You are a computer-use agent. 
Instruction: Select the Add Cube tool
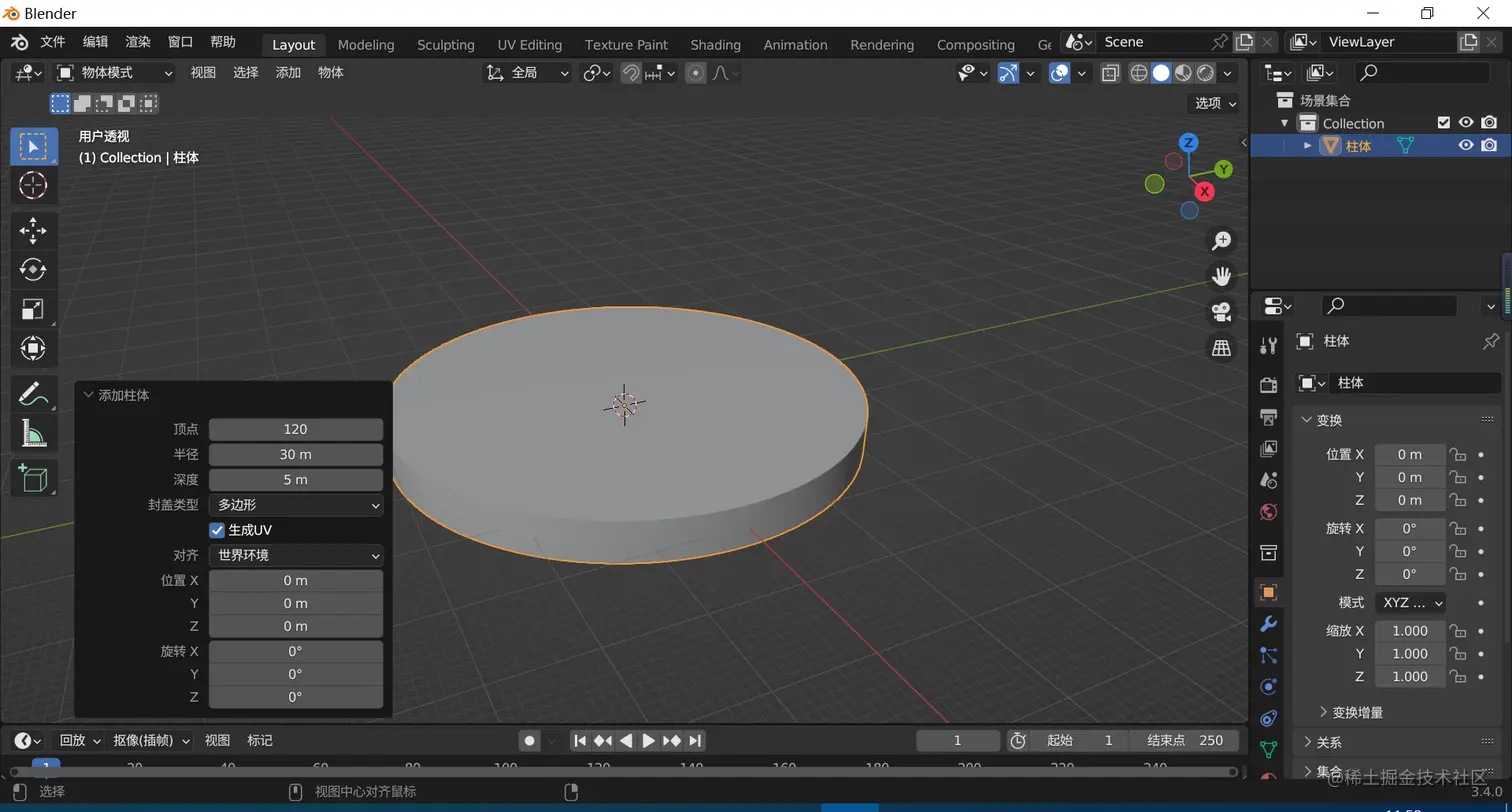33,479
